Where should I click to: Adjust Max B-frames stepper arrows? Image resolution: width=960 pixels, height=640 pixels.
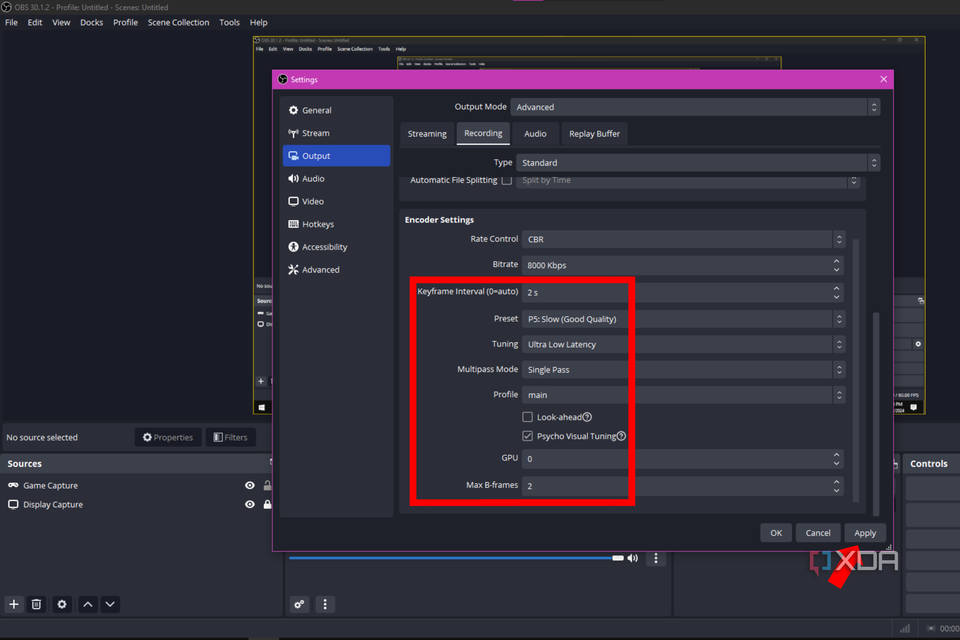(836, 486)
